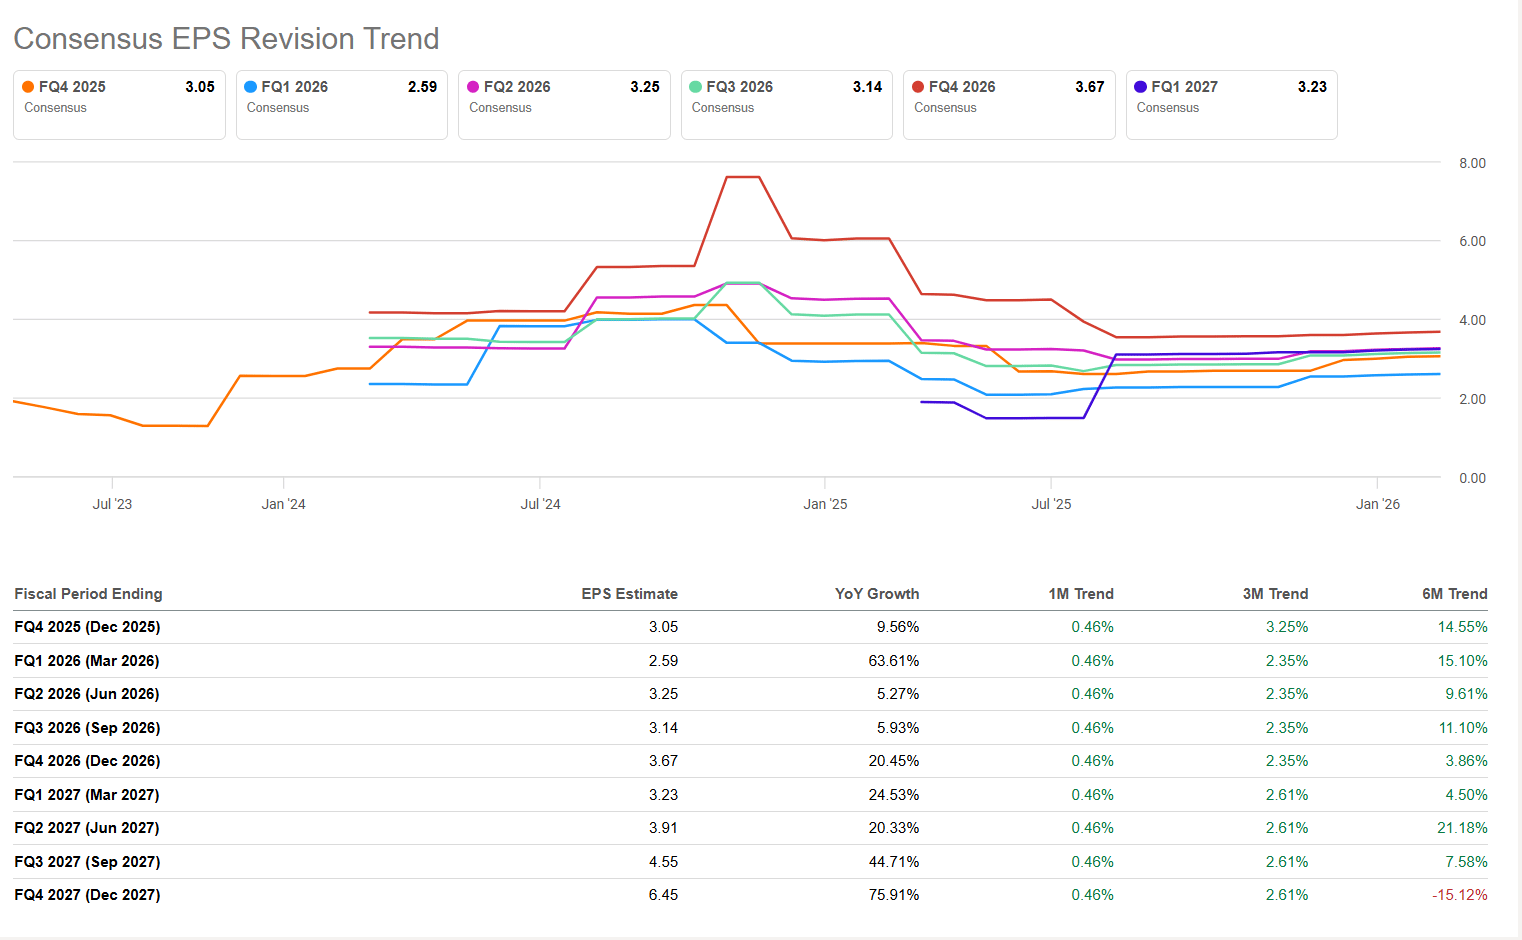Select the FQ4 2025 (Dec 2025) row

click(x=87, y=627)
